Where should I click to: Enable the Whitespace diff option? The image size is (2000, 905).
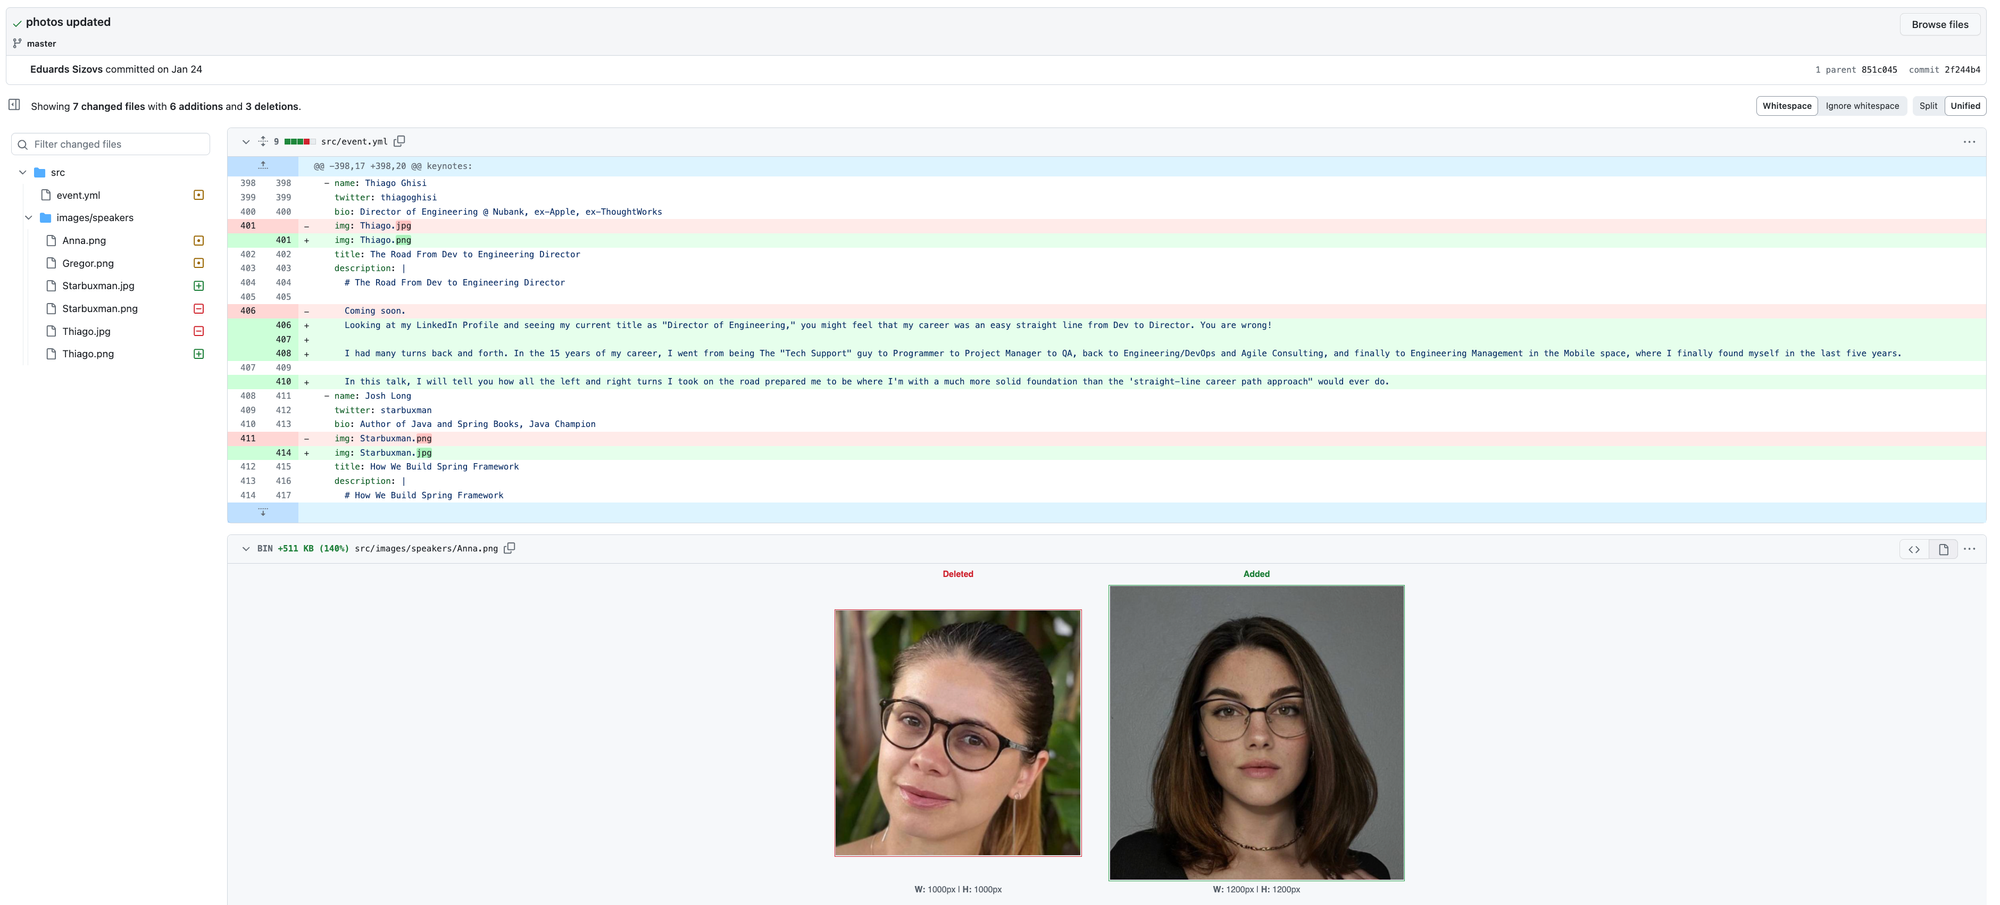coord(1787,106)
